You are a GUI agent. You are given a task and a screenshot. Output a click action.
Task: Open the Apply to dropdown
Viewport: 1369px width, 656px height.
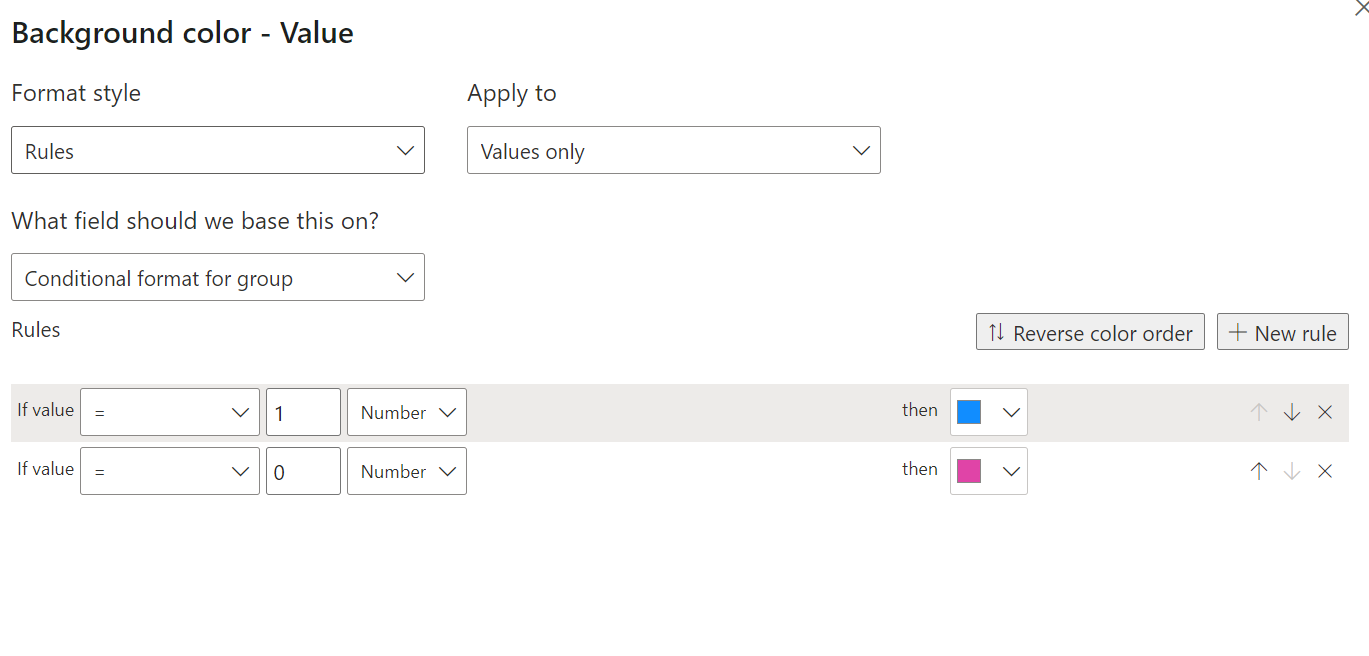[x=673, y=150]
